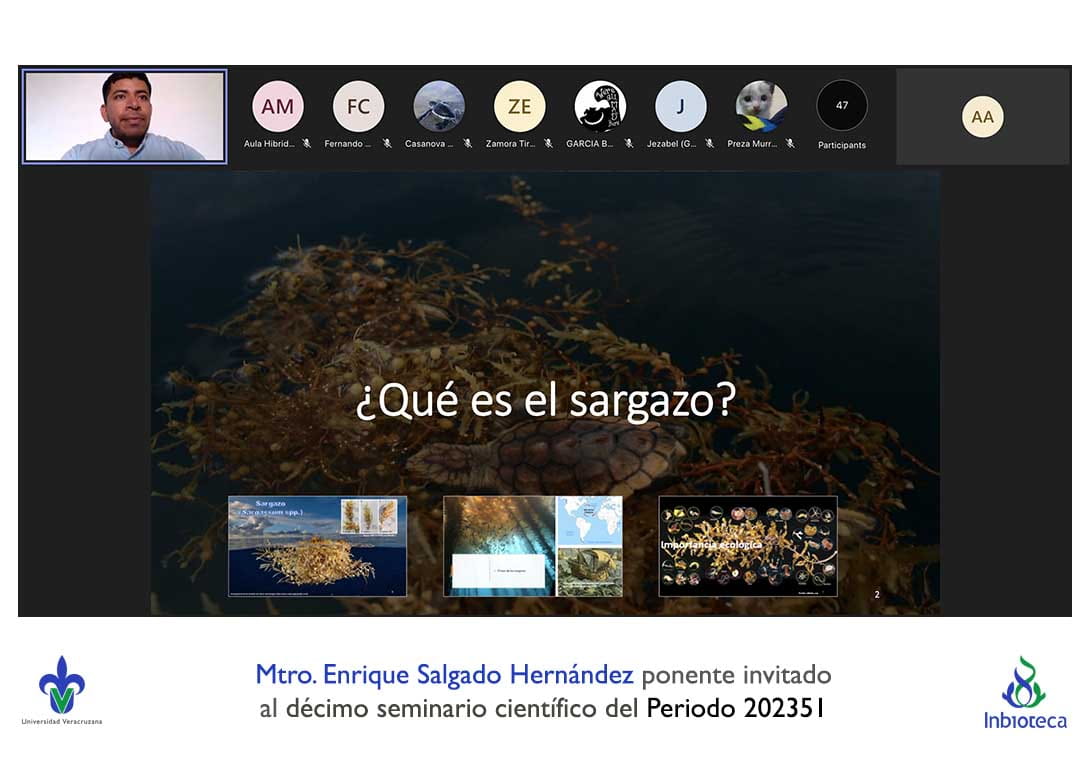Toggle muted mic icon beside Preza Murr
This screenshot has width=1090, height=760.
pos(790,144)
